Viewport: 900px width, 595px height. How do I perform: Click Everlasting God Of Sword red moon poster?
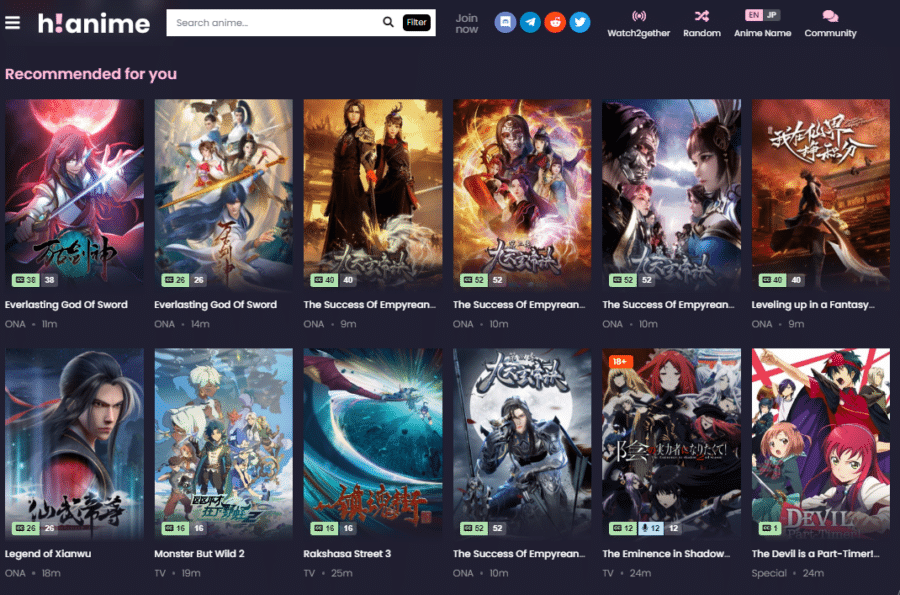point(75,194)
